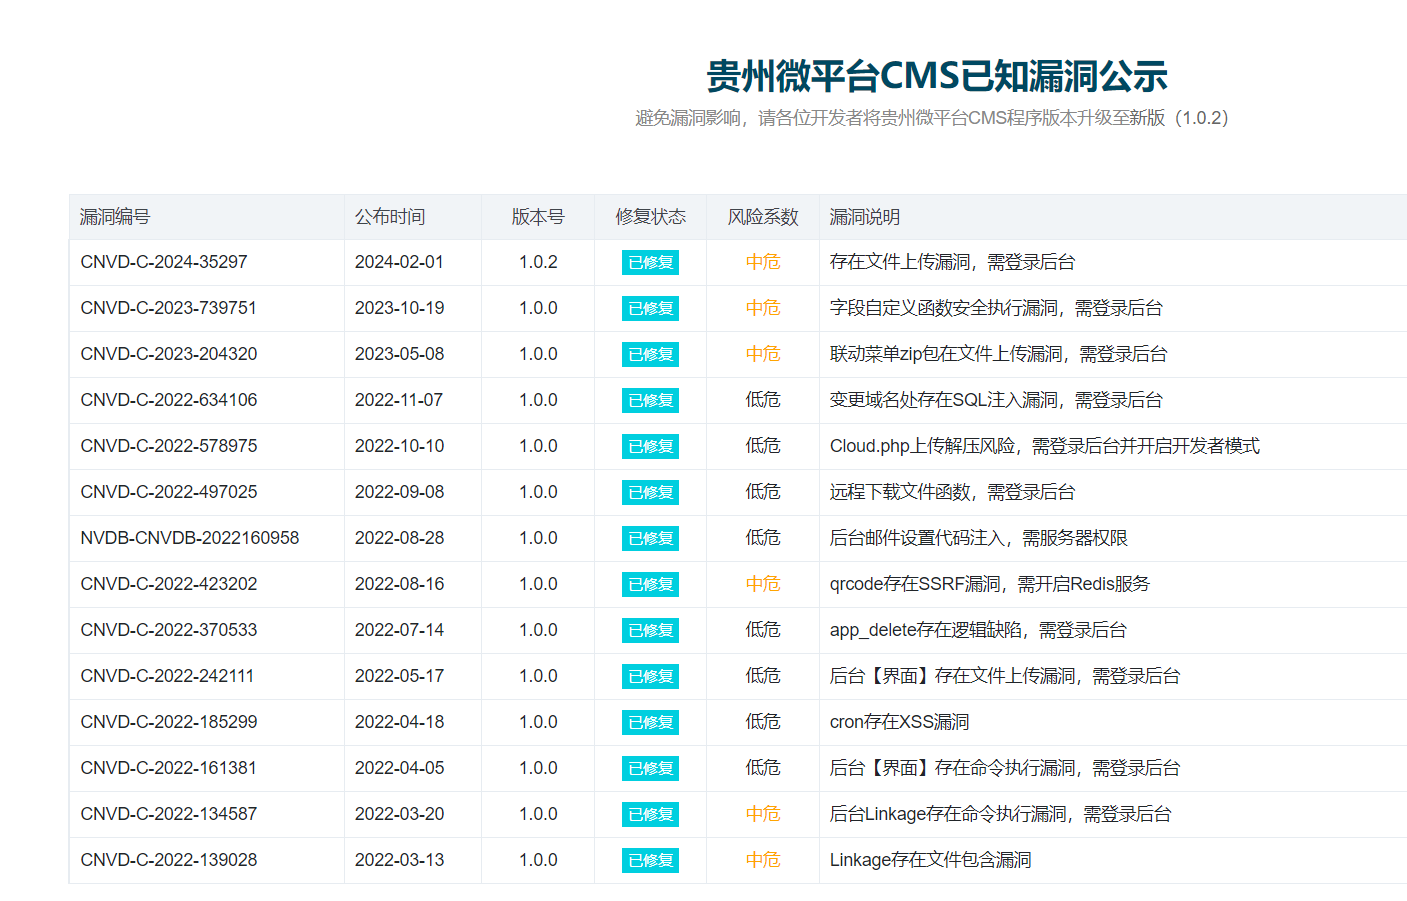Click the 已修复 badge for CNVD-C-2022-634106
This screenshot has height=901, width=1407.
click(x=651, y=400)
